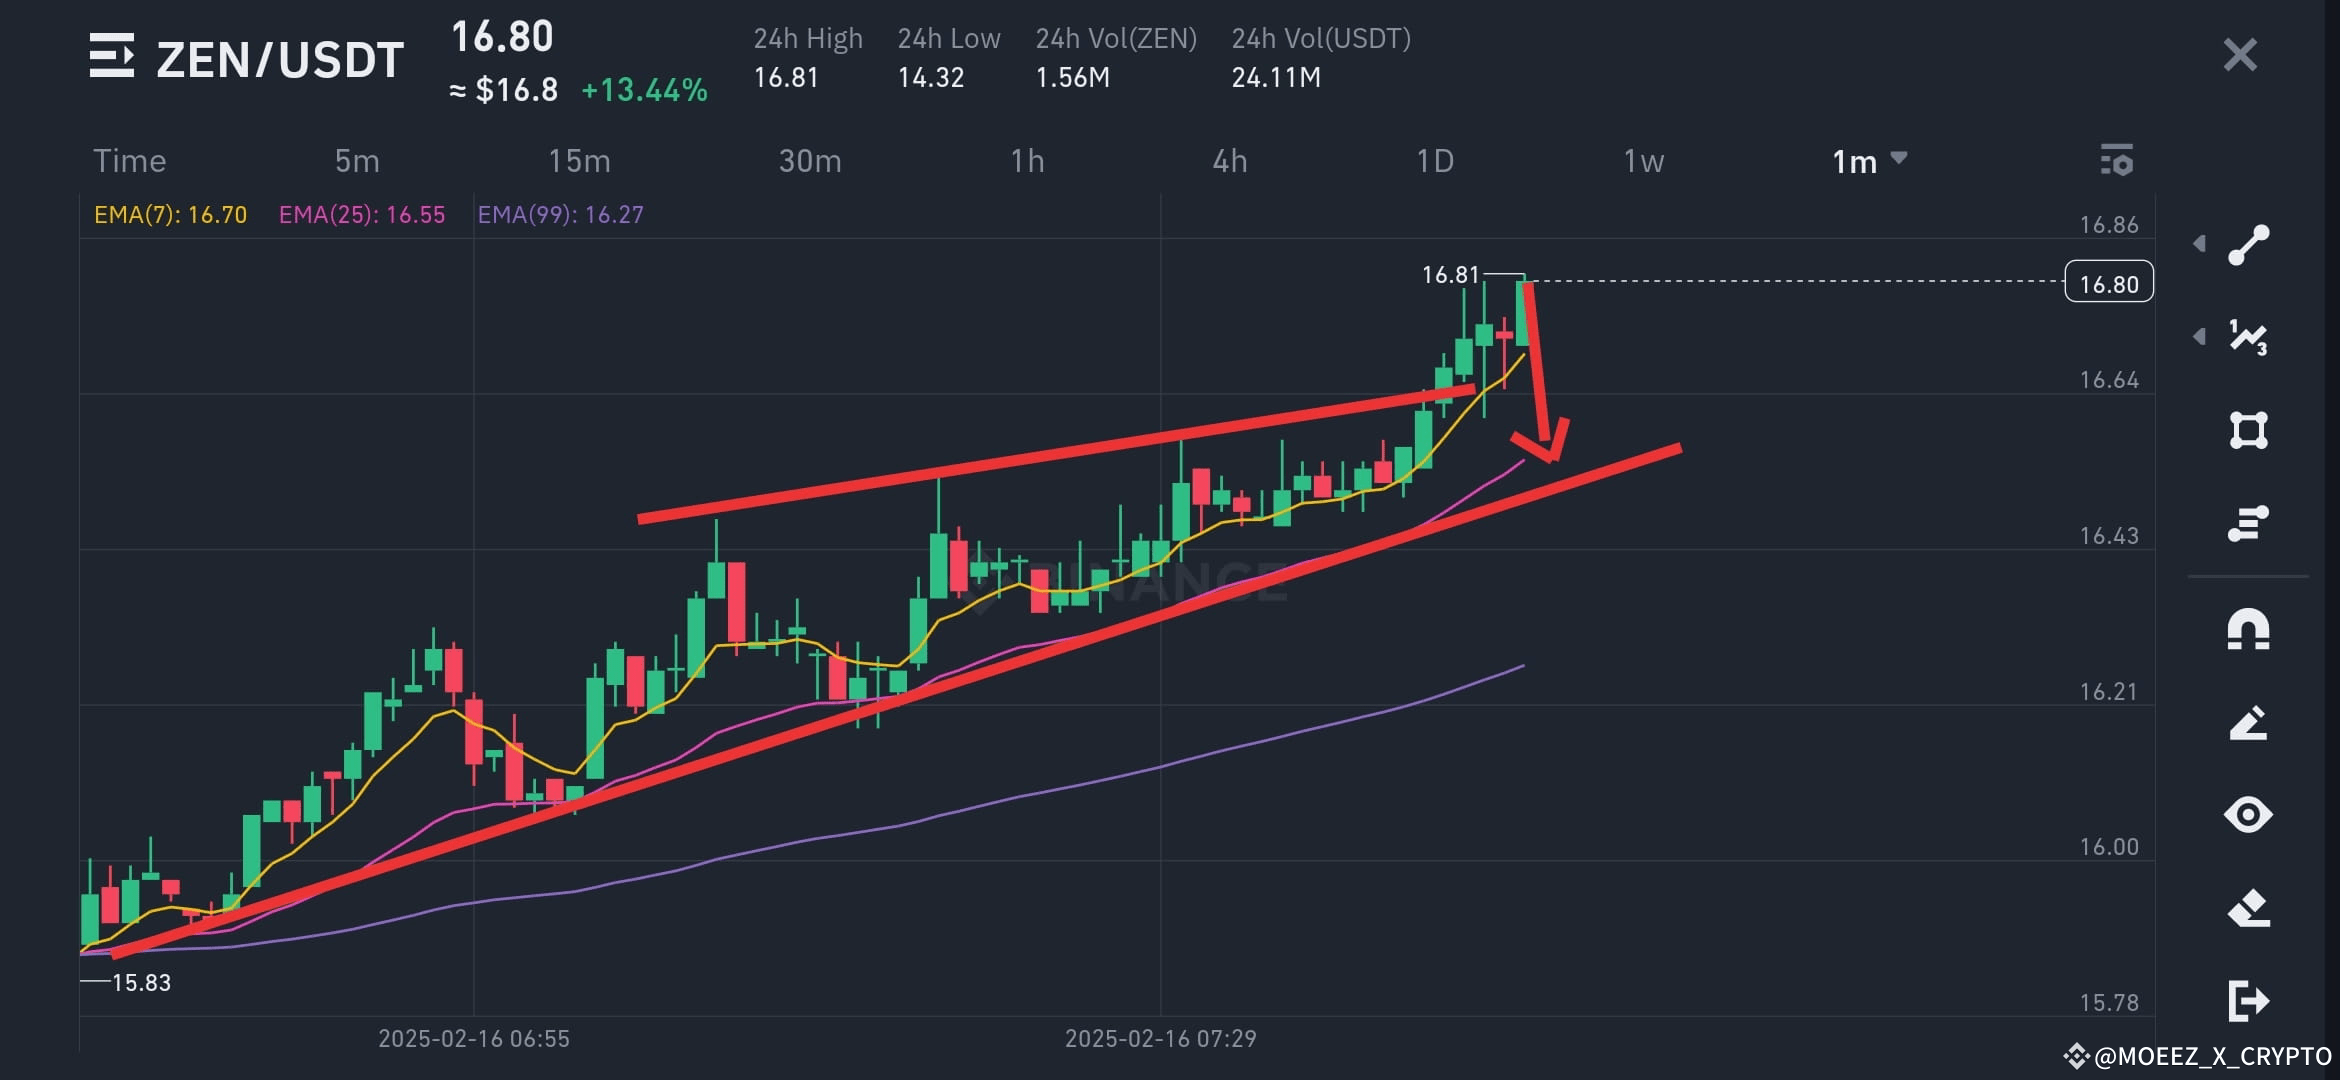Tap the ≈ $16.8 converted price
This screenshot has width=2340, height=1080.
(x=503, y=90)
